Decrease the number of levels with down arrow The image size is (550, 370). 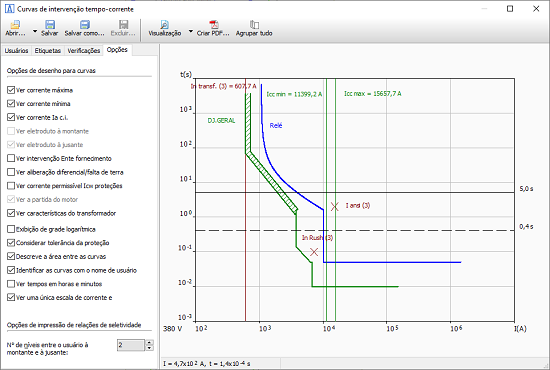click(149, 348)
